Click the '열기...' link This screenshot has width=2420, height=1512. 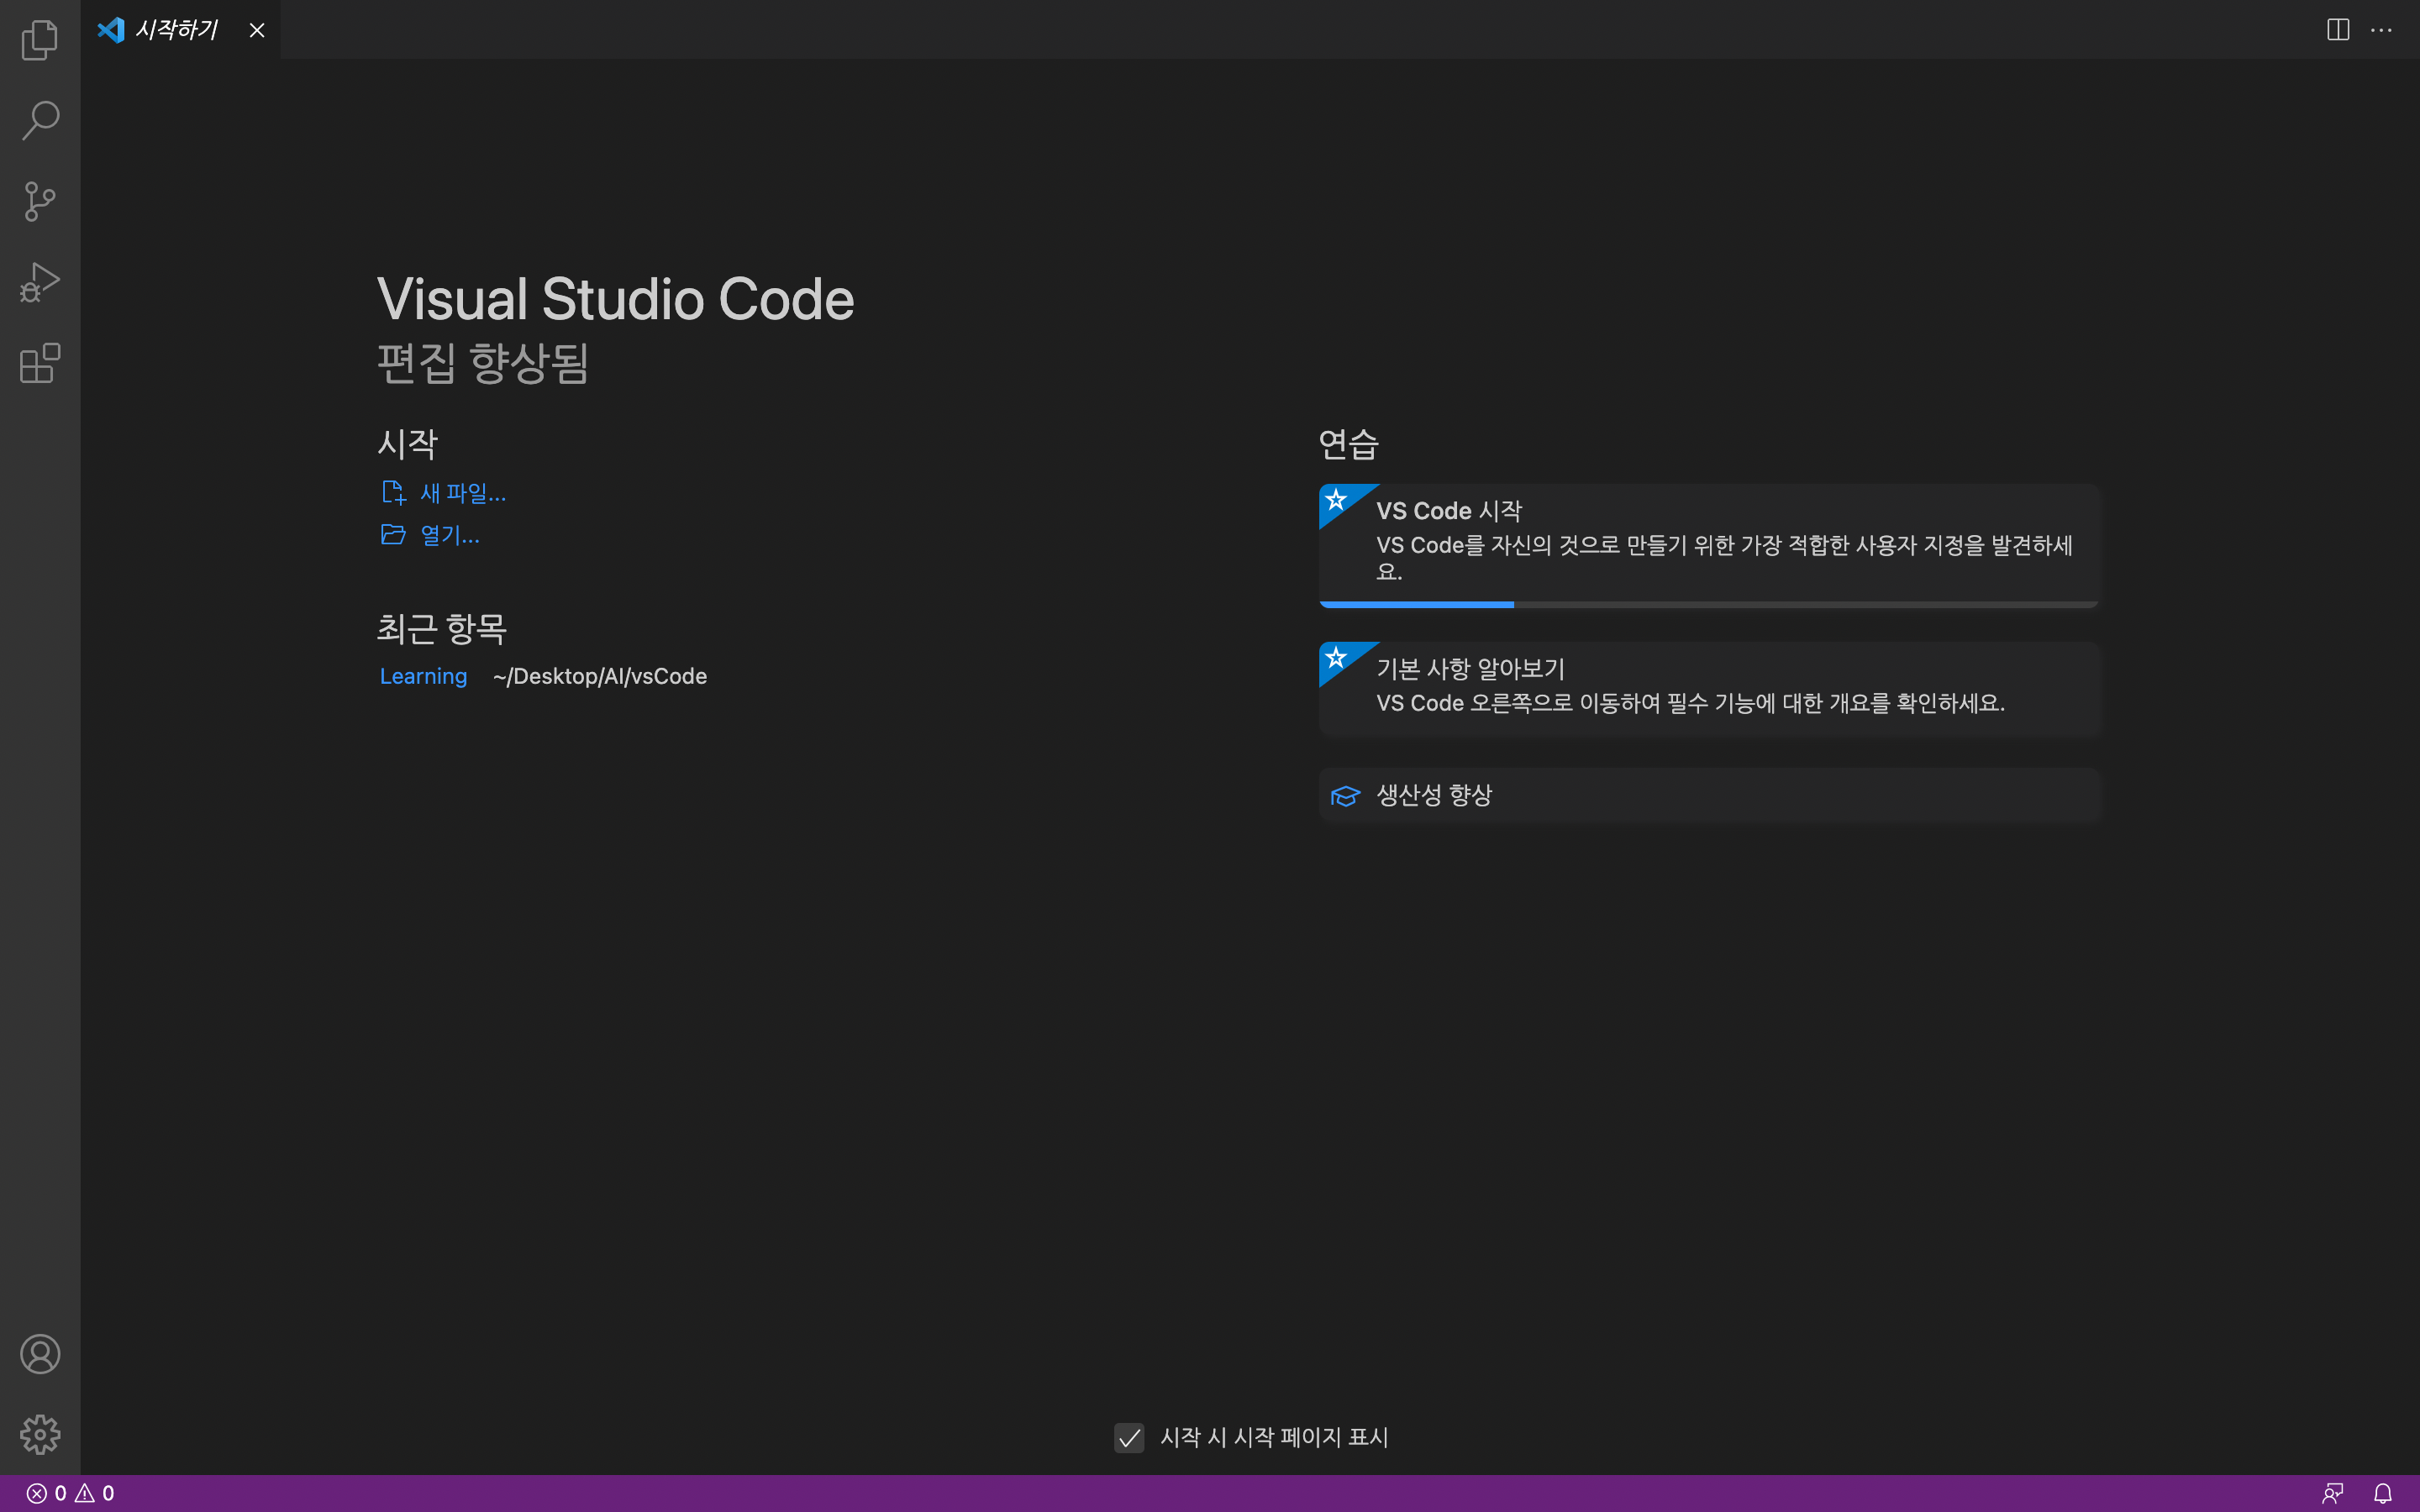tap(449, 535)
